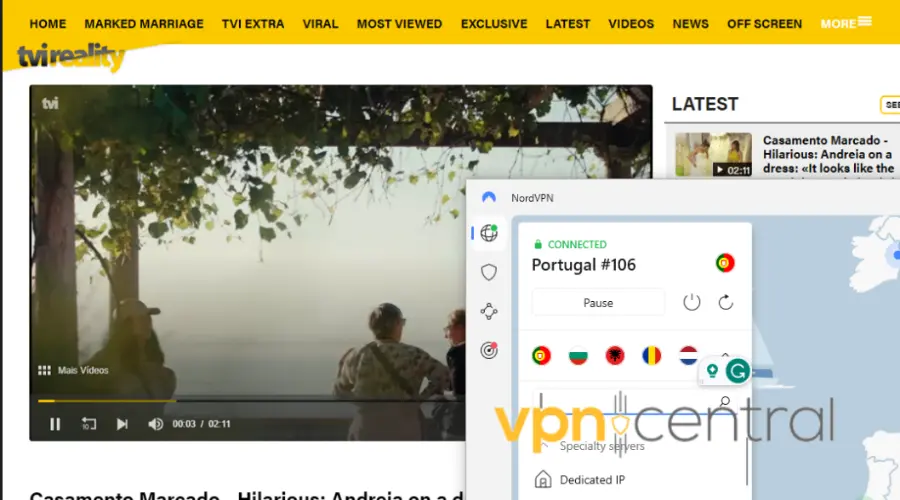
Task: Click the Grammarly lightbulb suggestion icon
Action: (712, 371)
